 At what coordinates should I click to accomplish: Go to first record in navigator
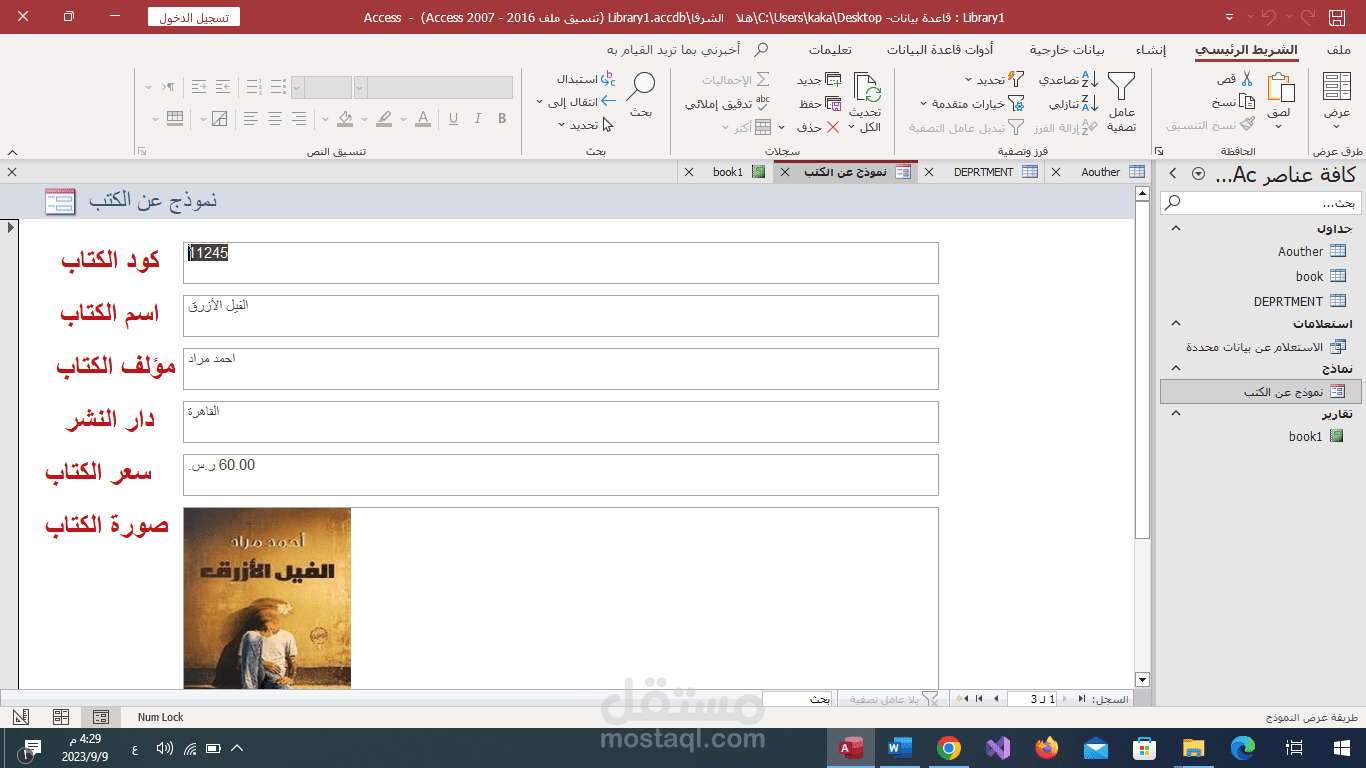click(x=1082, y=699)
